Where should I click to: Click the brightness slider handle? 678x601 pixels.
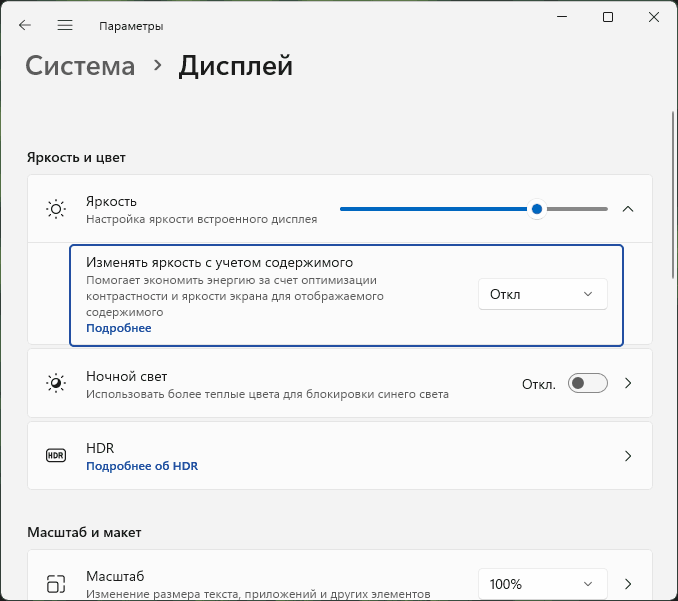pyautogui.click(x=537, y=209)
